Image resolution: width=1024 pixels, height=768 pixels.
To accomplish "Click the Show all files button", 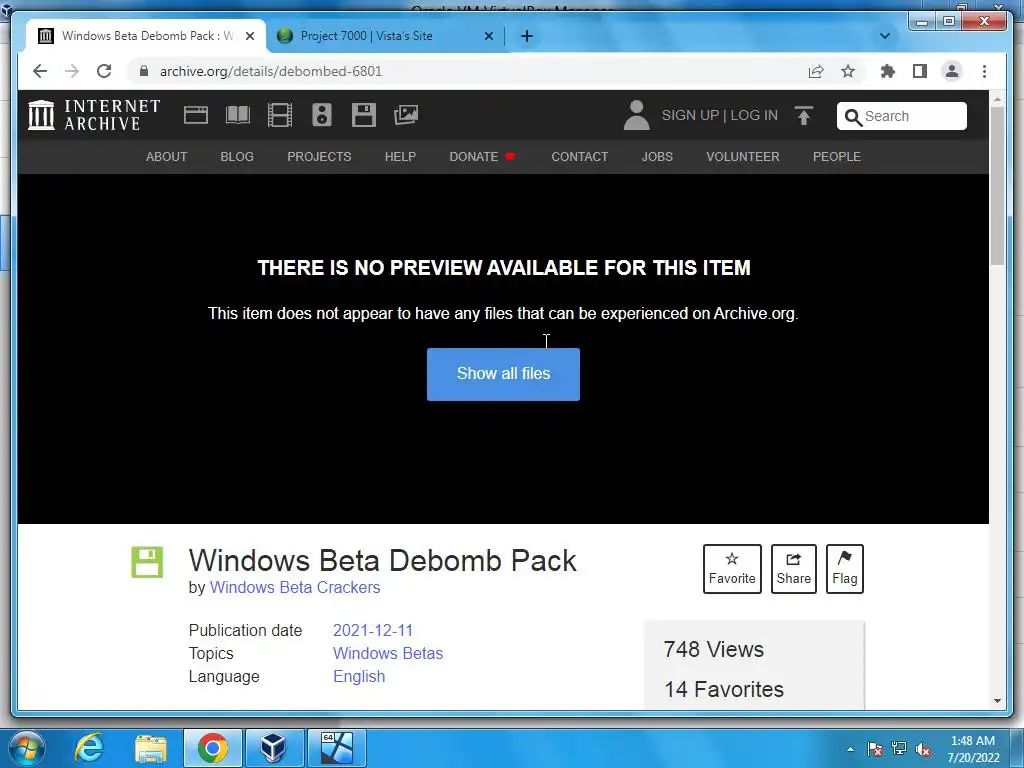I will (x=503, y=374).
